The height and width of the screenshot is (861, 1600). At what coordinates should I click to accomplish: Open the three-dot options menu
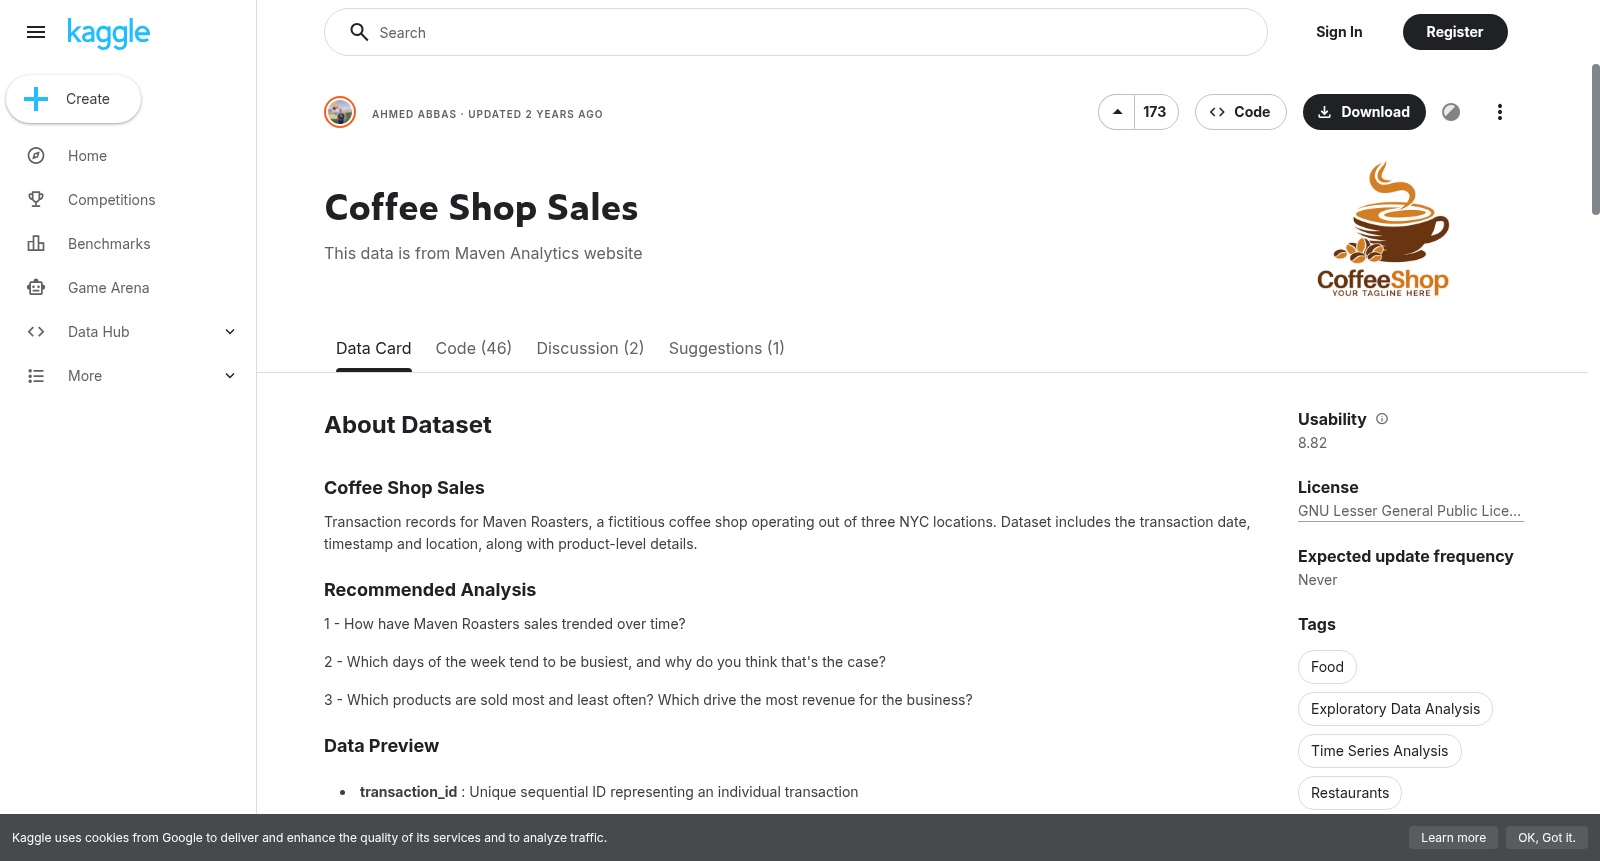pyautogui.click(x=1499, y=112)
